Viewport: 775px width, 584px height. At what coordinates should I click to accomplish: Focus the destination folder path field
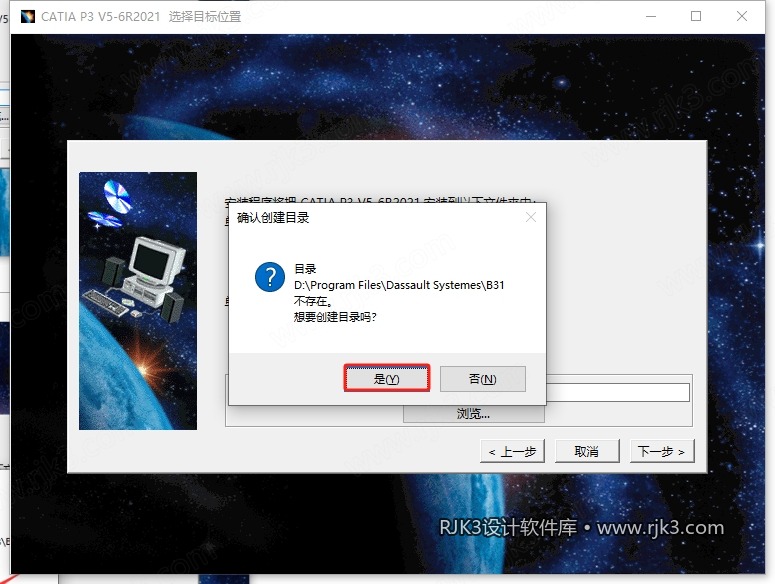[617, 393]
